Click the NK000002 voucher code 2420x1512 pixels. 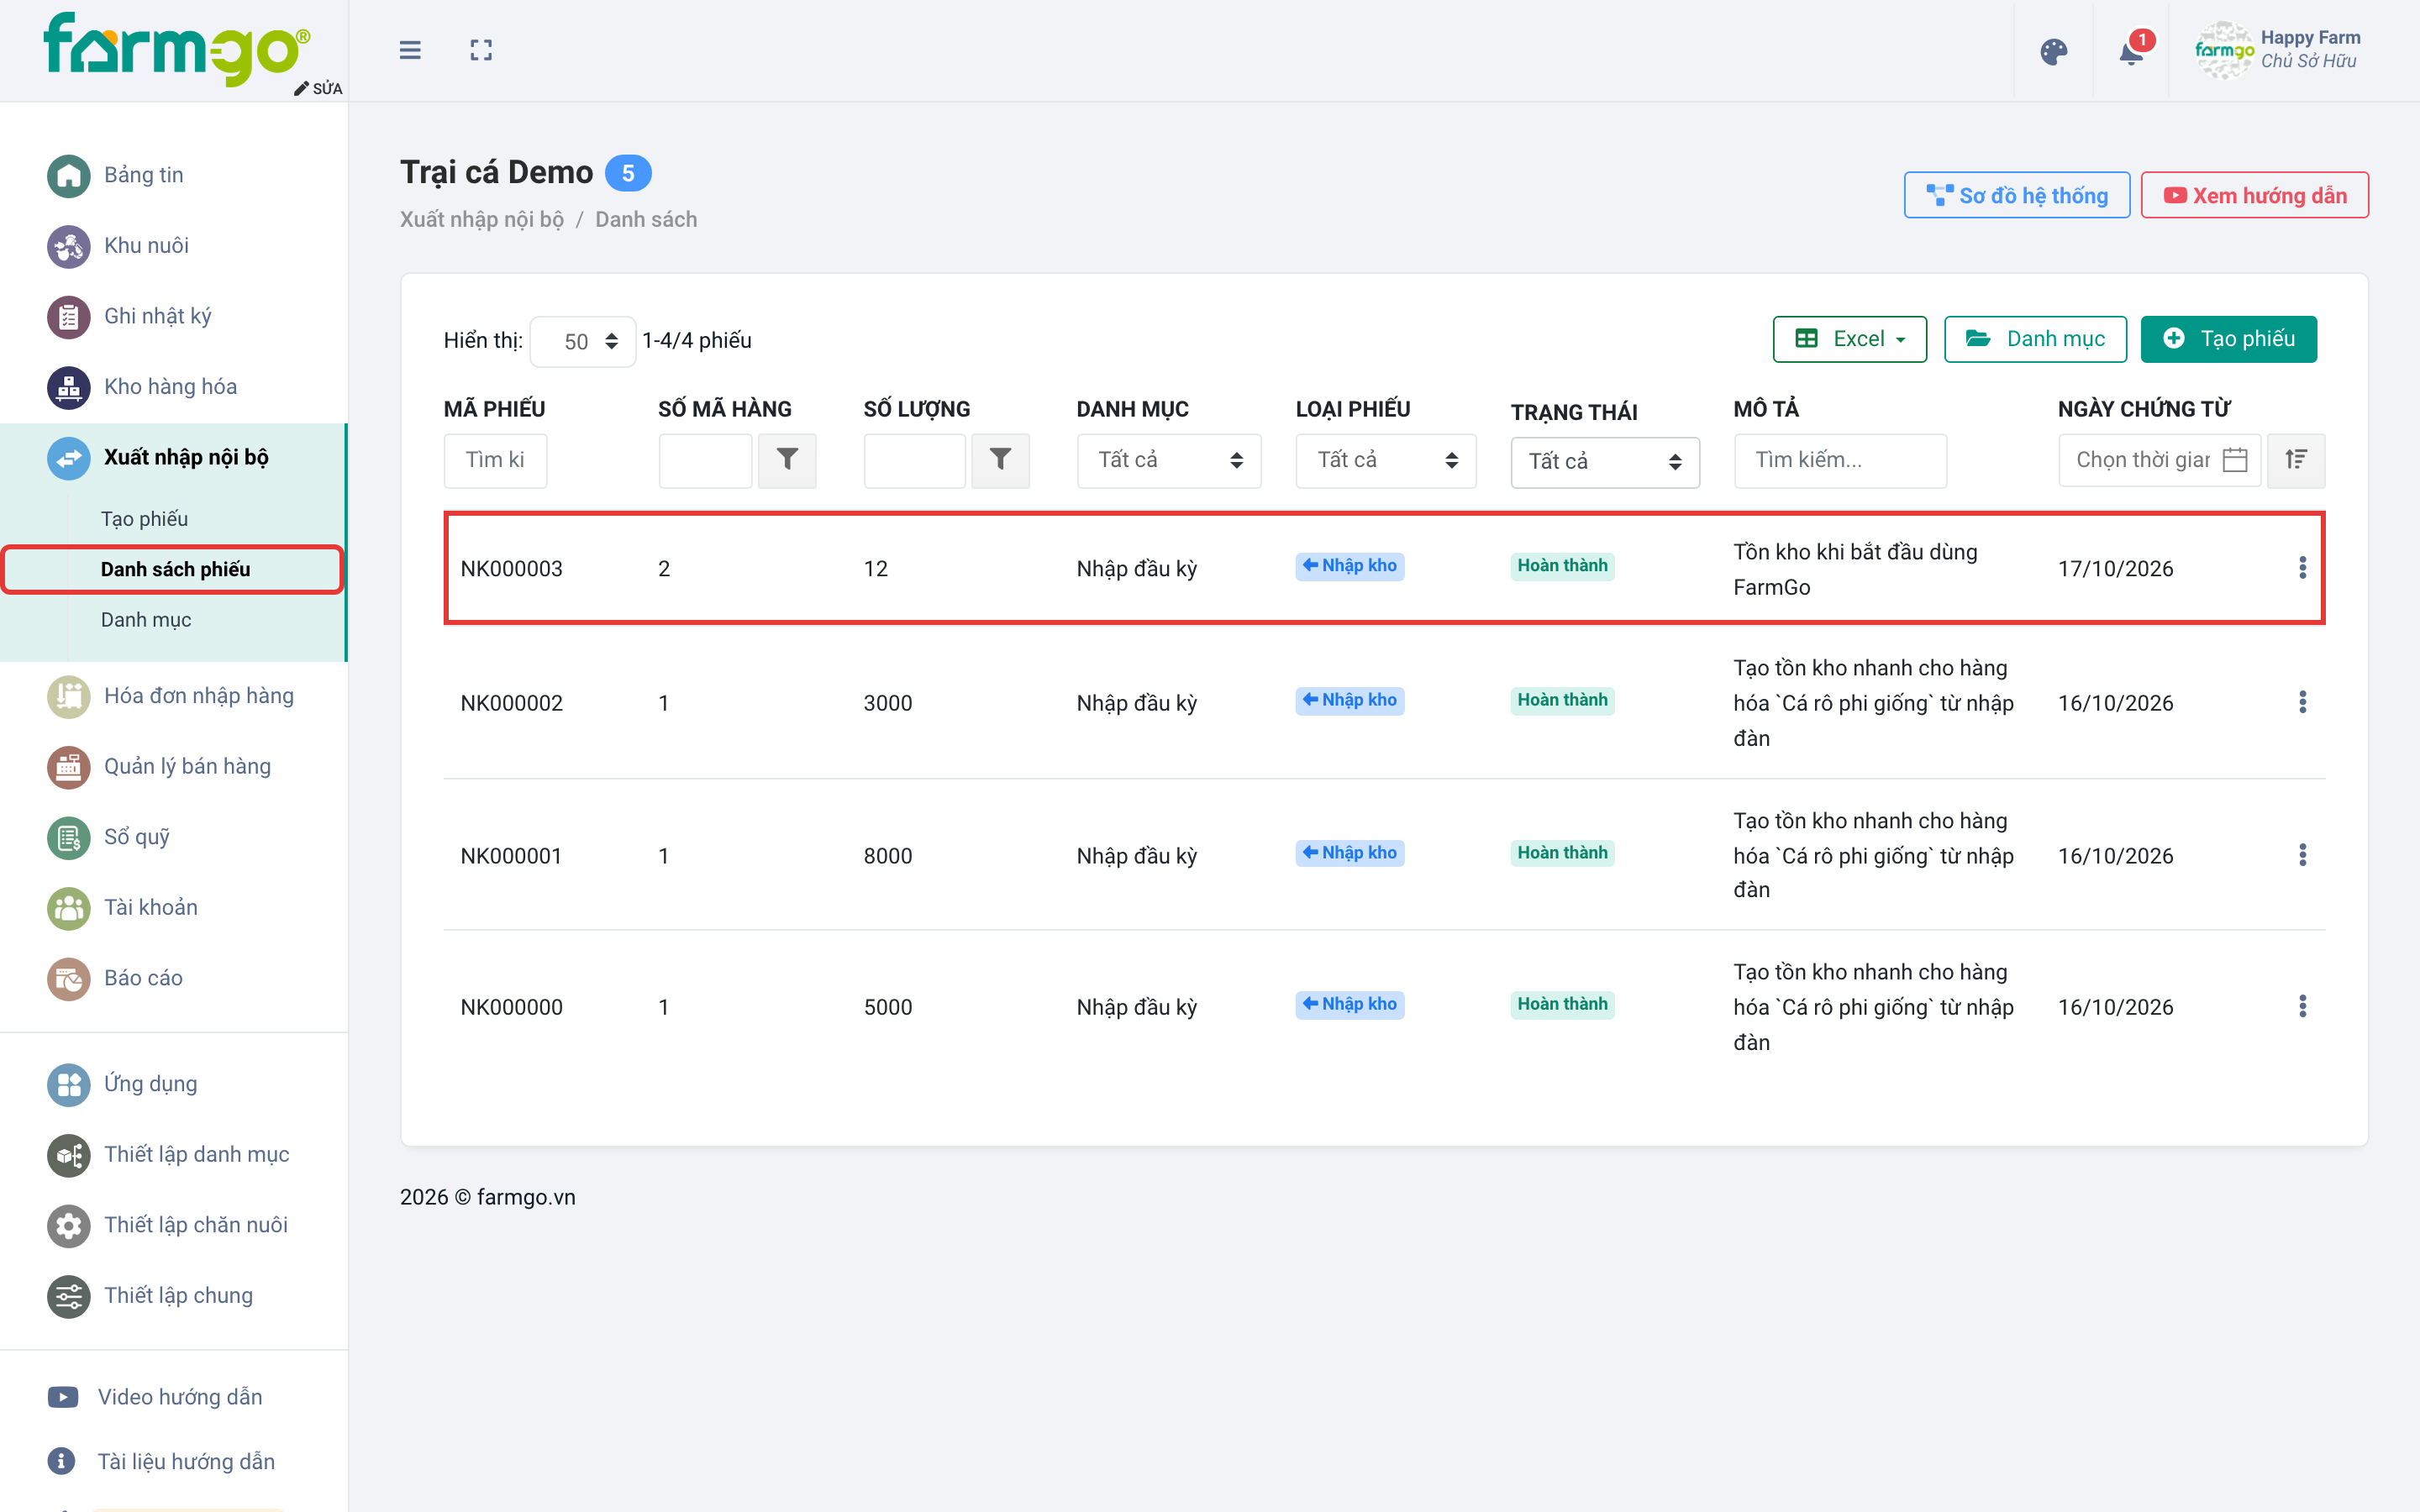[x=511, y=703]
